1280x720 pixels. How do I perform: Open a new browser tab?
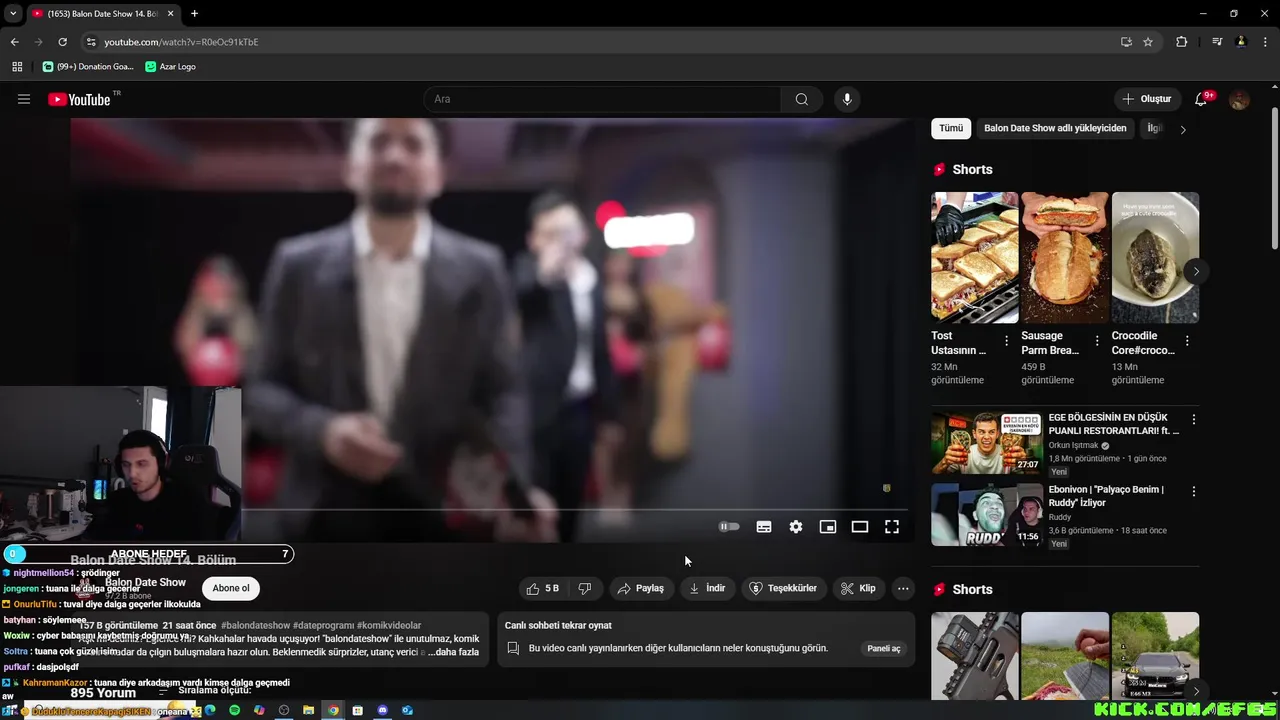tap(194, 14)
